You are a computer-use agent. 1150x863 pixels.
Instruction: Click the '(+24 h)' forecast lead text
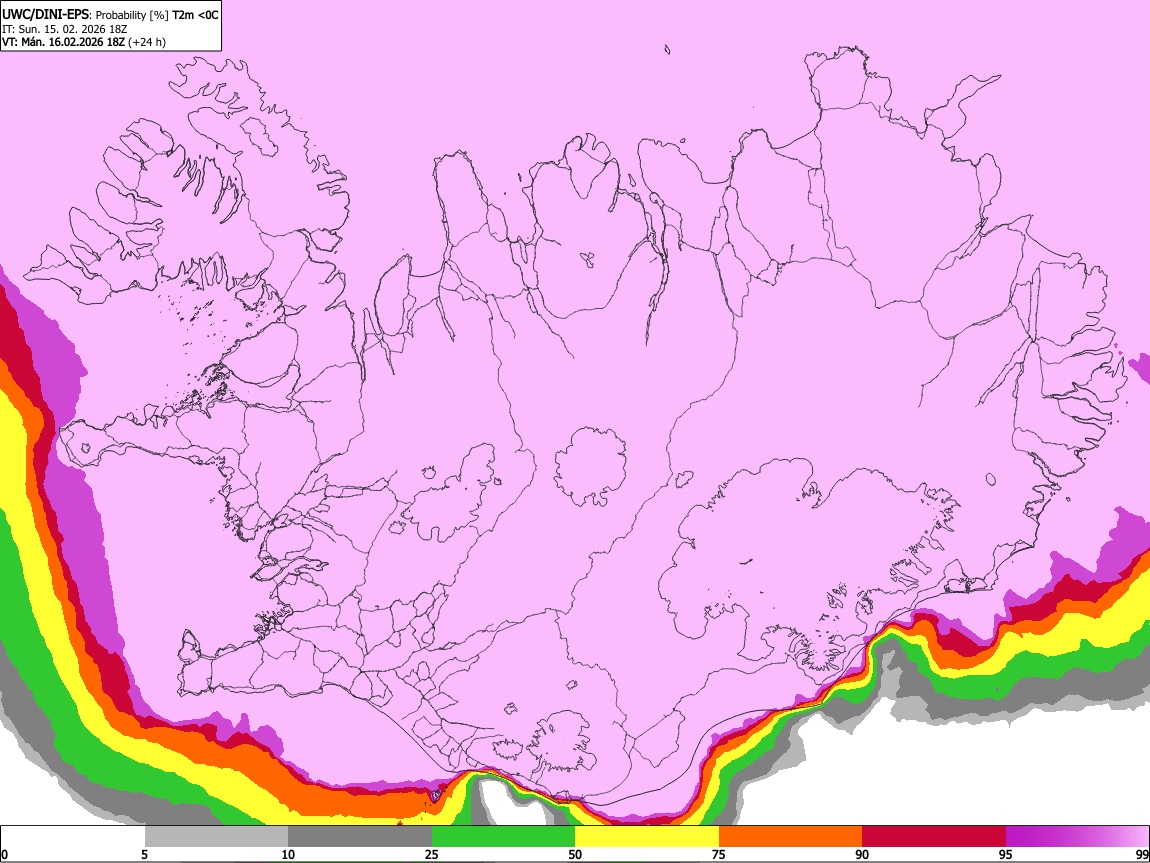pos(147,42)
